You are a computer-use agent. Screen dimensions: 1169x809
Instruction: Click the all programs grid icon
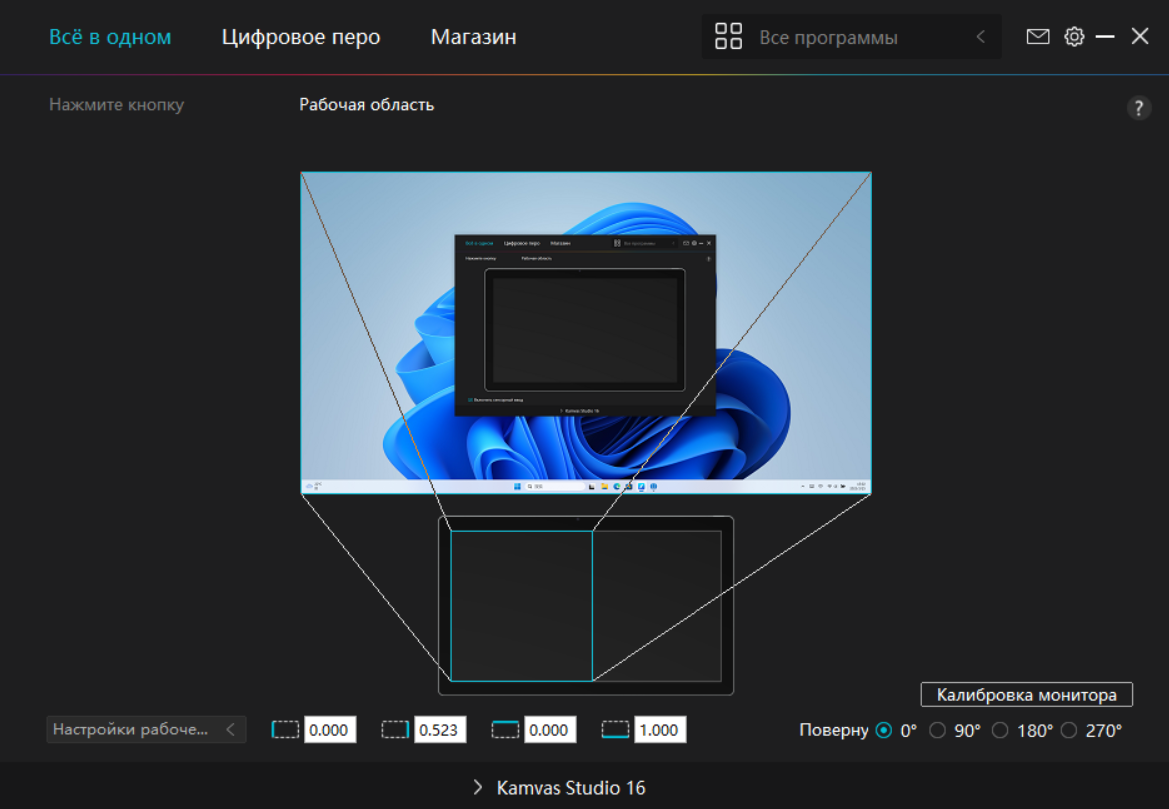(728, 37)
